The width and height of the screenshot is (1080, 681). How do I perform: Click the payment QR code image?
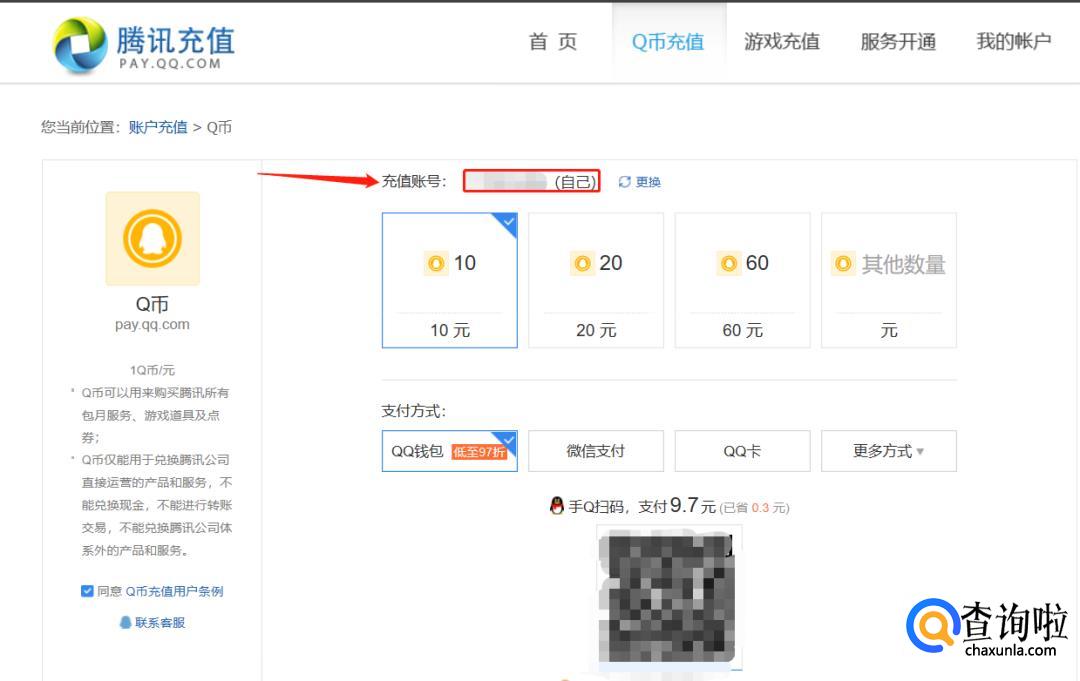coord(668,597)
